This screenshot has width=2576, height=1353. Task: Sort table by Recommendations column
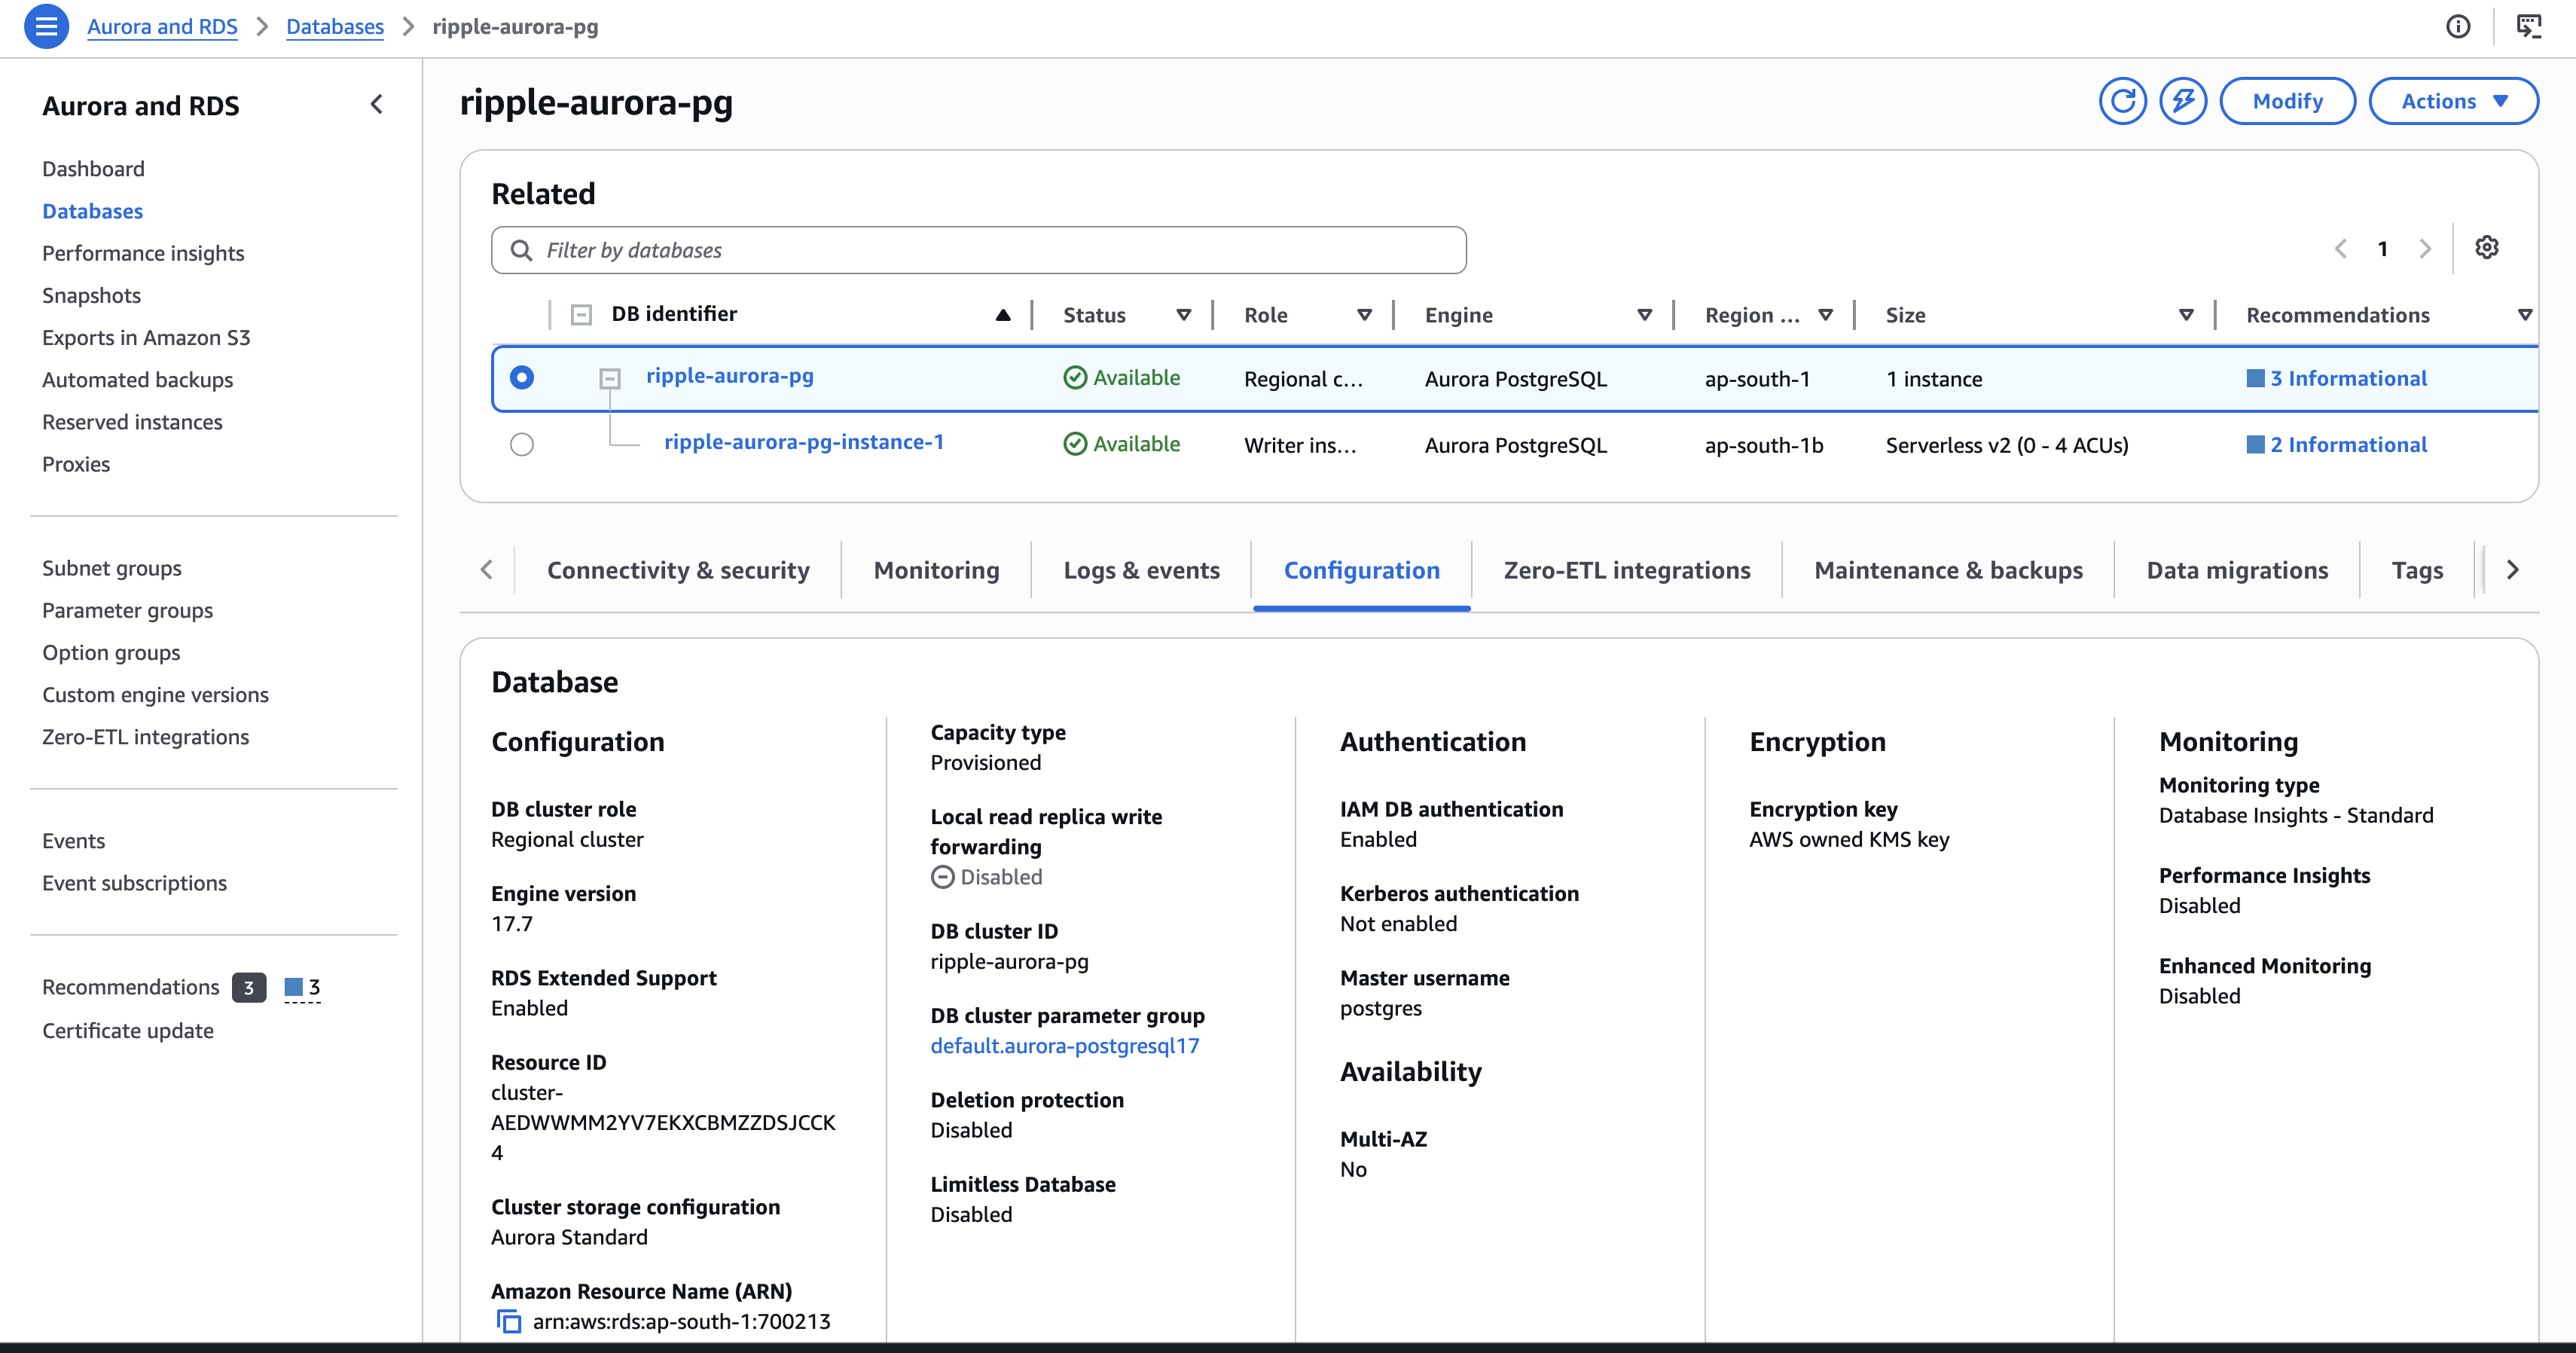point(2525,315)
